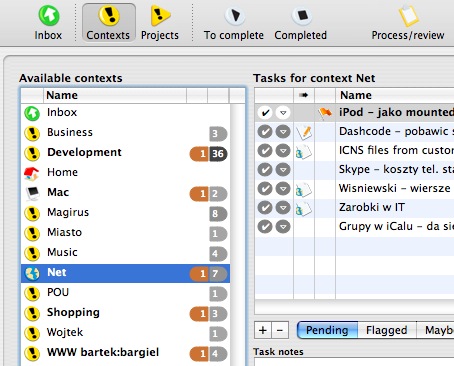This screenshot has height=366, width=454.
Task: Open the Process/review clipboard icon
Action: coord(408,16)
